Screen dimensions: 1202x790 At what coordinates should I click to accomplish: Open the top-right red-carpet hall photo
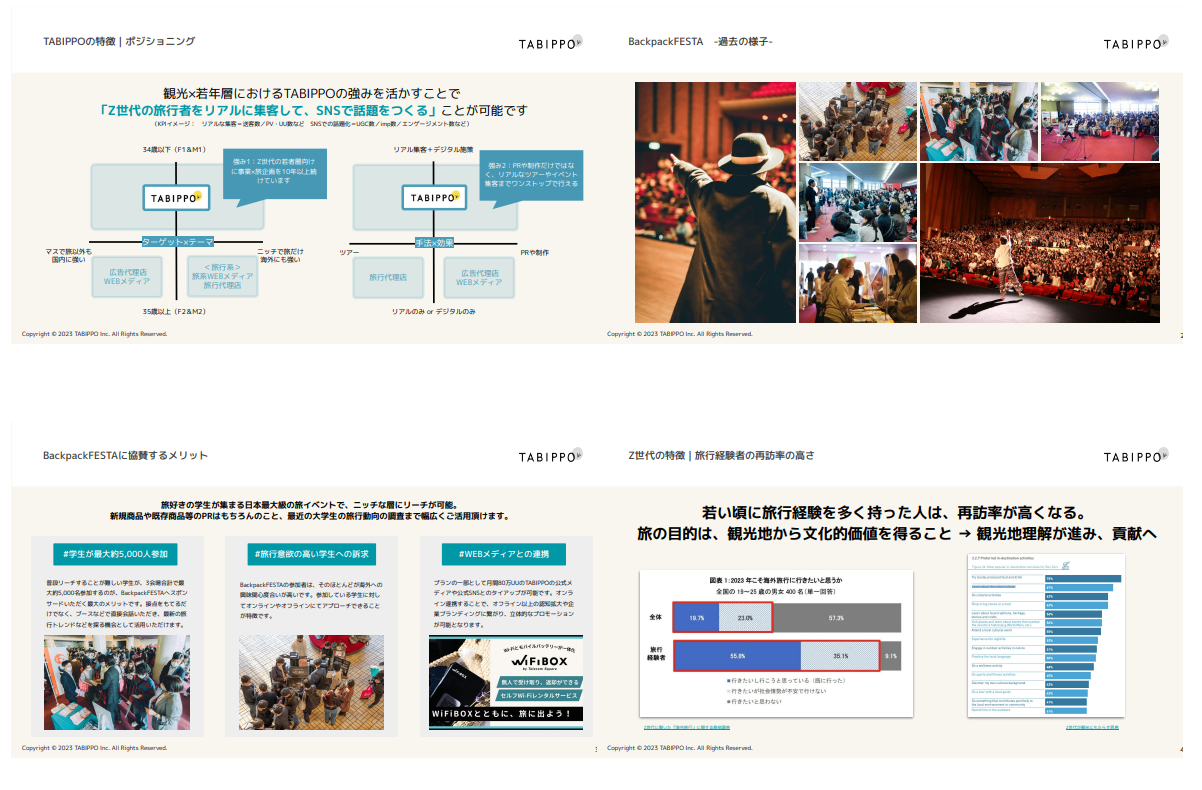coord(1100,121)
